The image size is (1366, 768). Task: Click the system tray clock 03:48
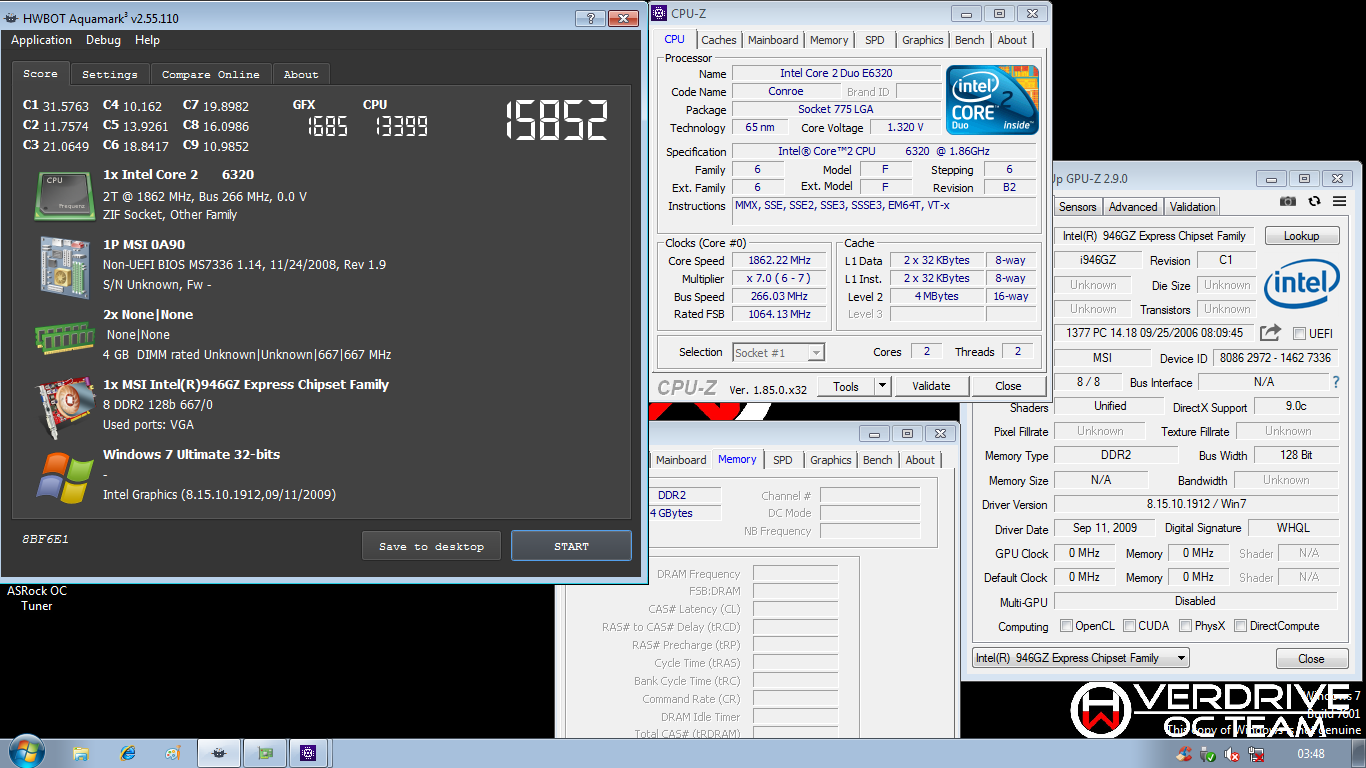pos(1311,754)
